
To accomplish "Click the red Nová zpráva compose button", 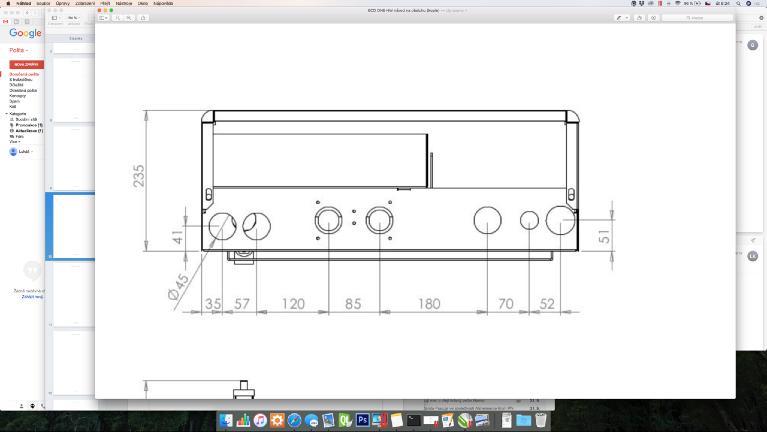I will pyautogui.click(x=26, y=65).
